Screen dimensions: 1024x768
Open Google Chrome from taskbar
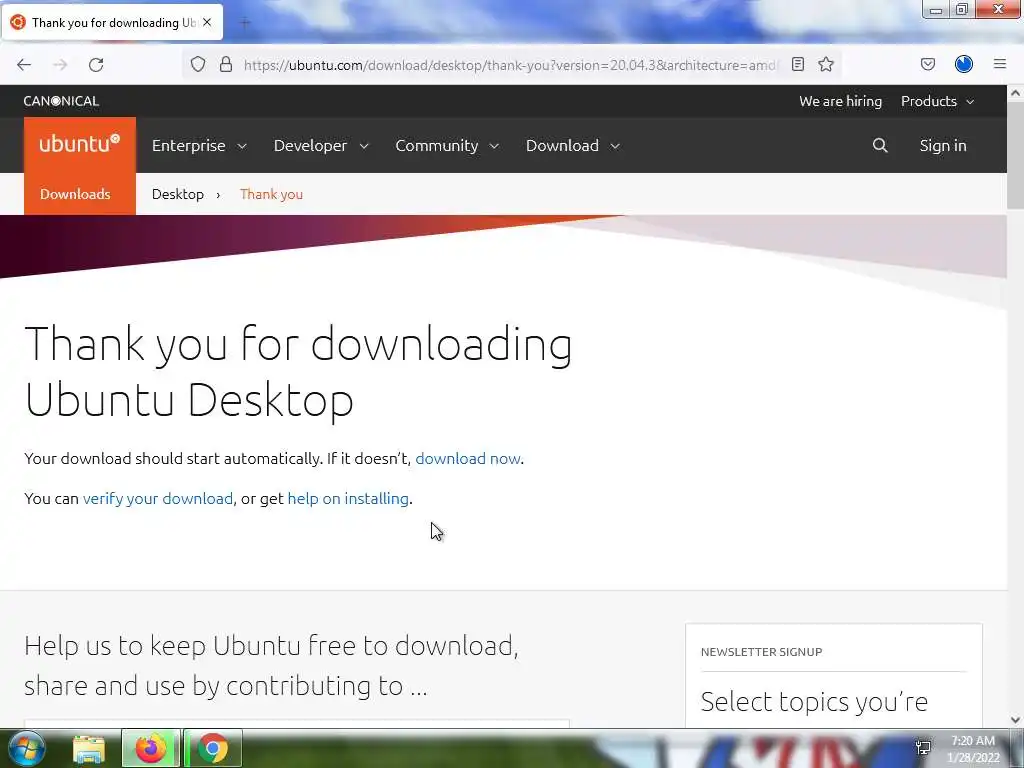pyautogui.click(x=213, y=748)
